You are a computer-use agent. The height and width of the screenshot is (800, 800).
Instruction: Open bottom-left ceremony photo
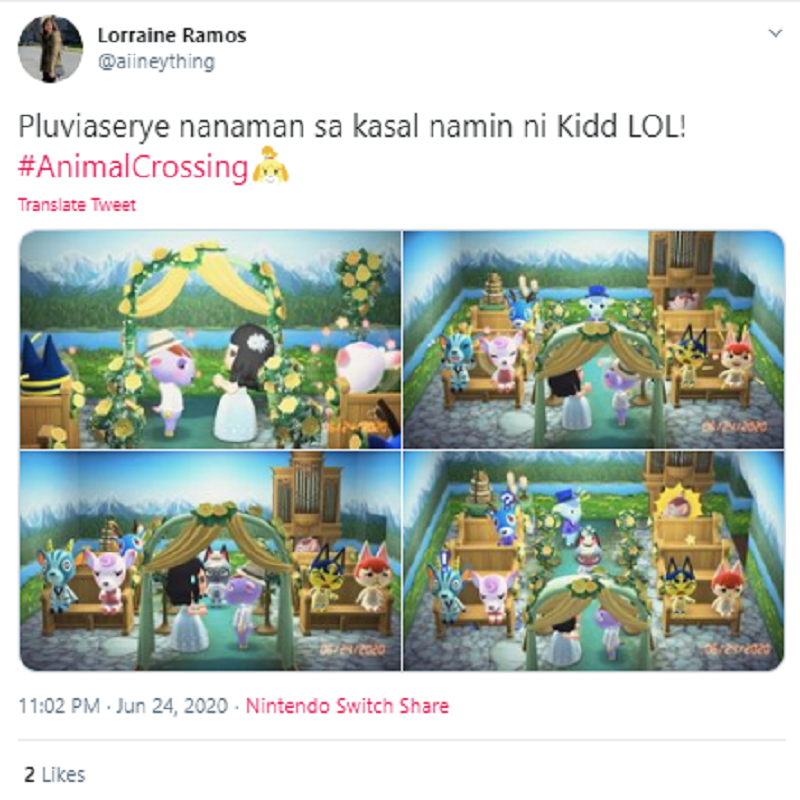tap(210, 561)
